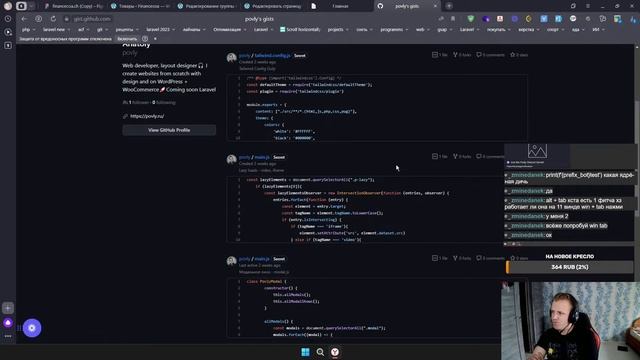640x360 pixels.
Task: Click View GitHub Profile button
Action: tap(169, 130)
